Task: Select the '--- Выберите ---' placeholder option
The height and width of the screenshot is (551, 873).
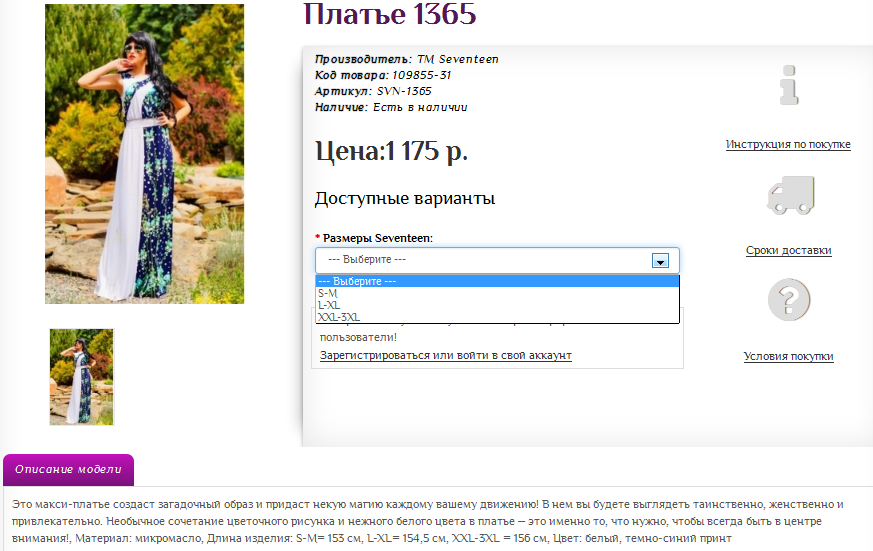Action: coord(357,281)
